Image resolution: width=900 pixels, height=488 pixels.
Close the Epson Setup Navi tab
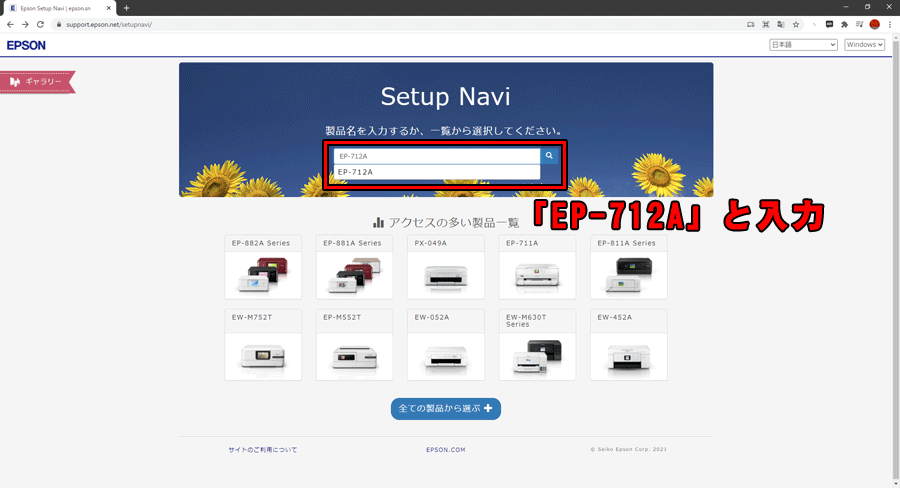click(x=108, y=8)
